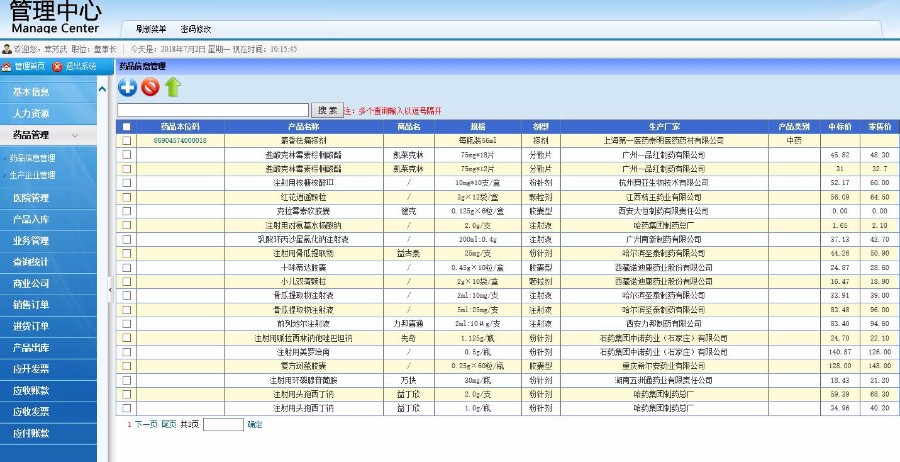Viewport: 900px width, 462px height.
Task: Check the 十味蒂达胶囊 row checkbox
Action: 127,267
